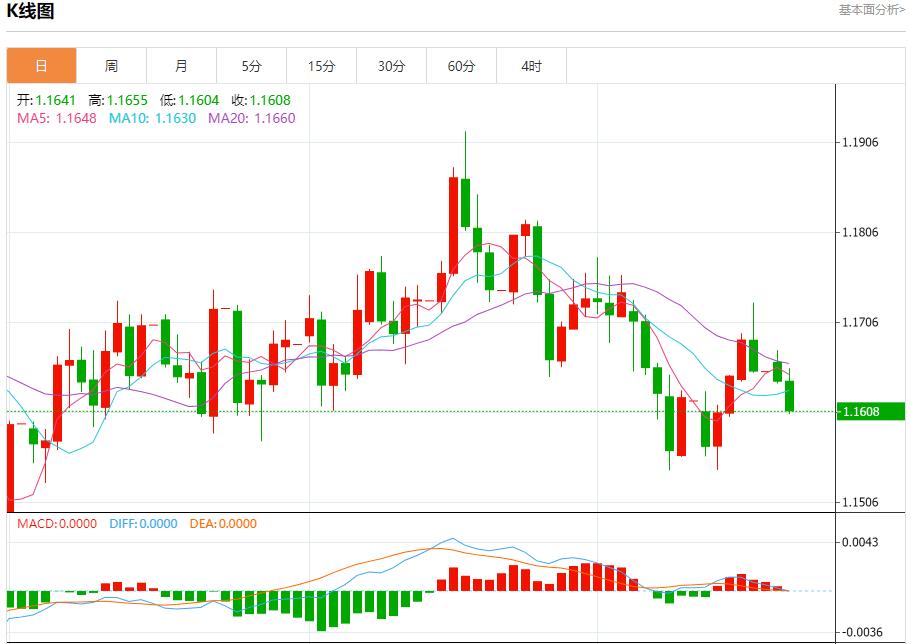
Task: Switch to the 周 weekly timeframe tab
Action: click(111, 64)
